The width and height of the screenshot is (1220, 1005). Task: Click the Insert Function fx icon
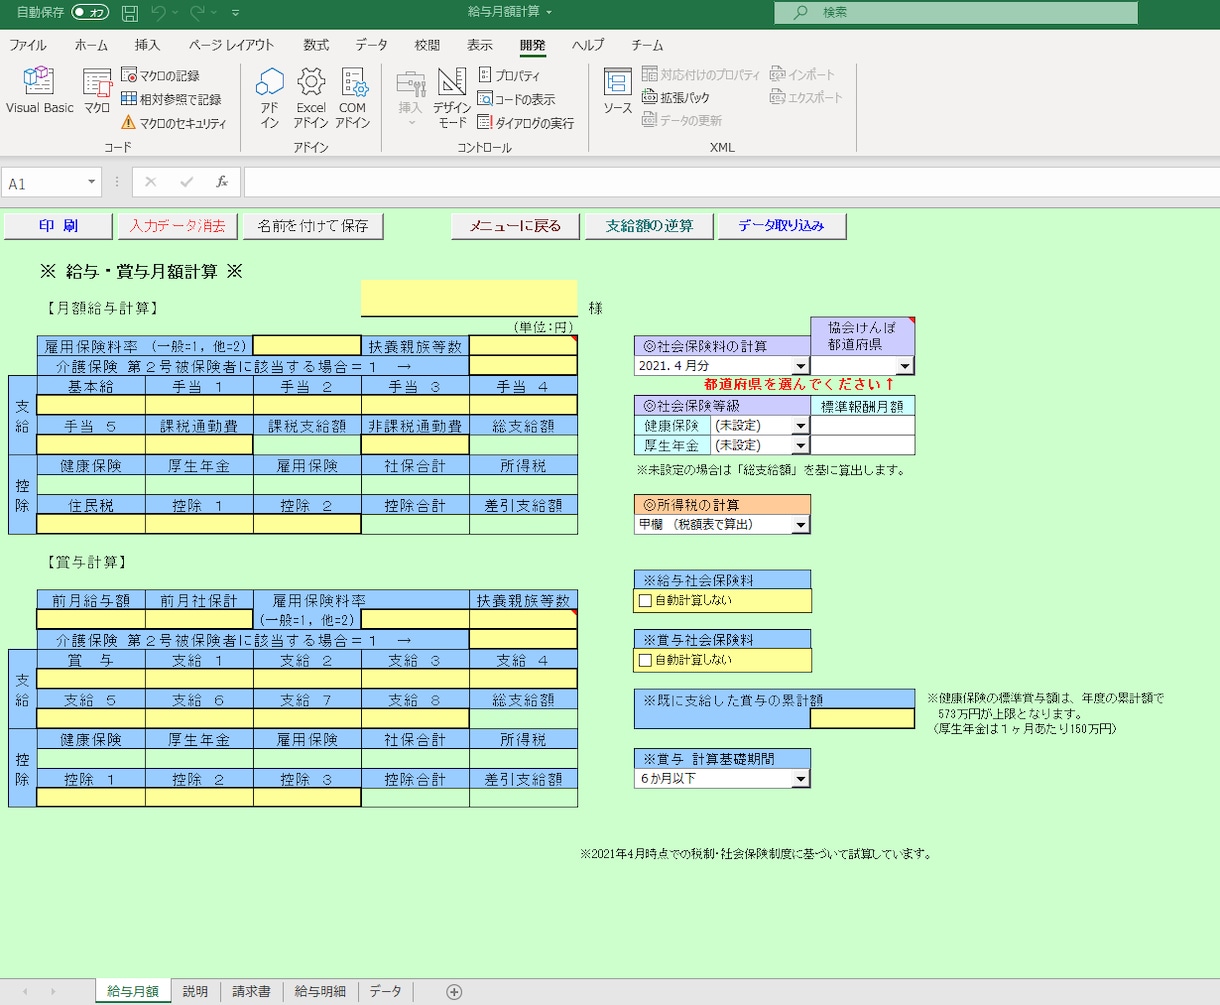pos(222,182)
